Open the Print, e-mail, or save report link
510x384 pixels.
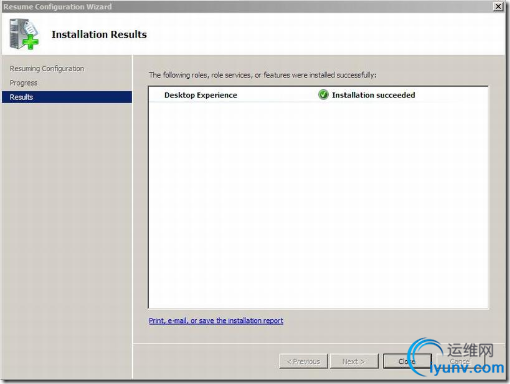tap(216, 321)
